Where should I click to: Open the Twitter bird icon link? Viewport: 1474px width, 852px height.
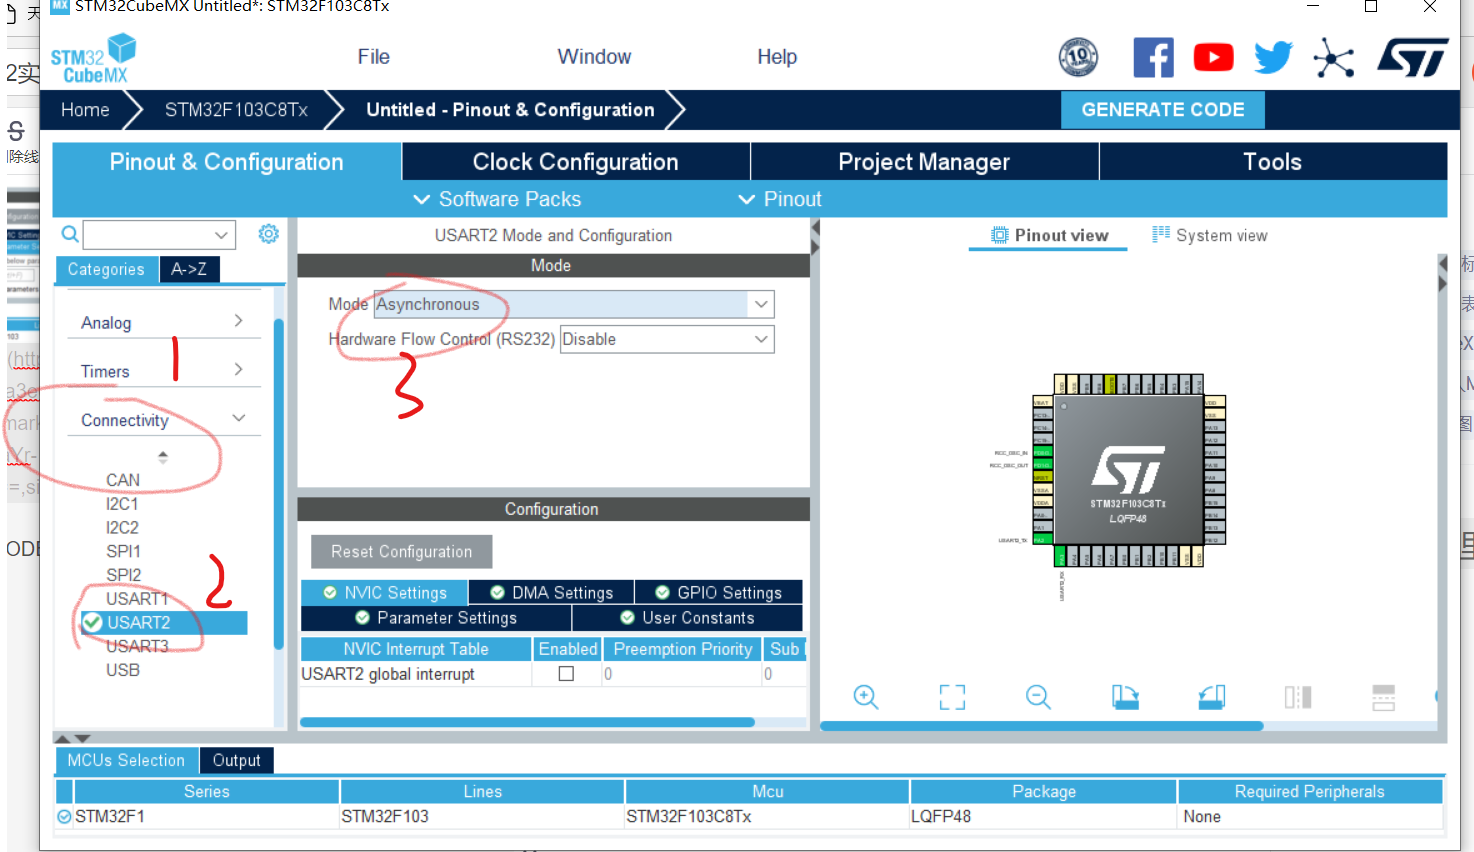[x=1273, y=58]
